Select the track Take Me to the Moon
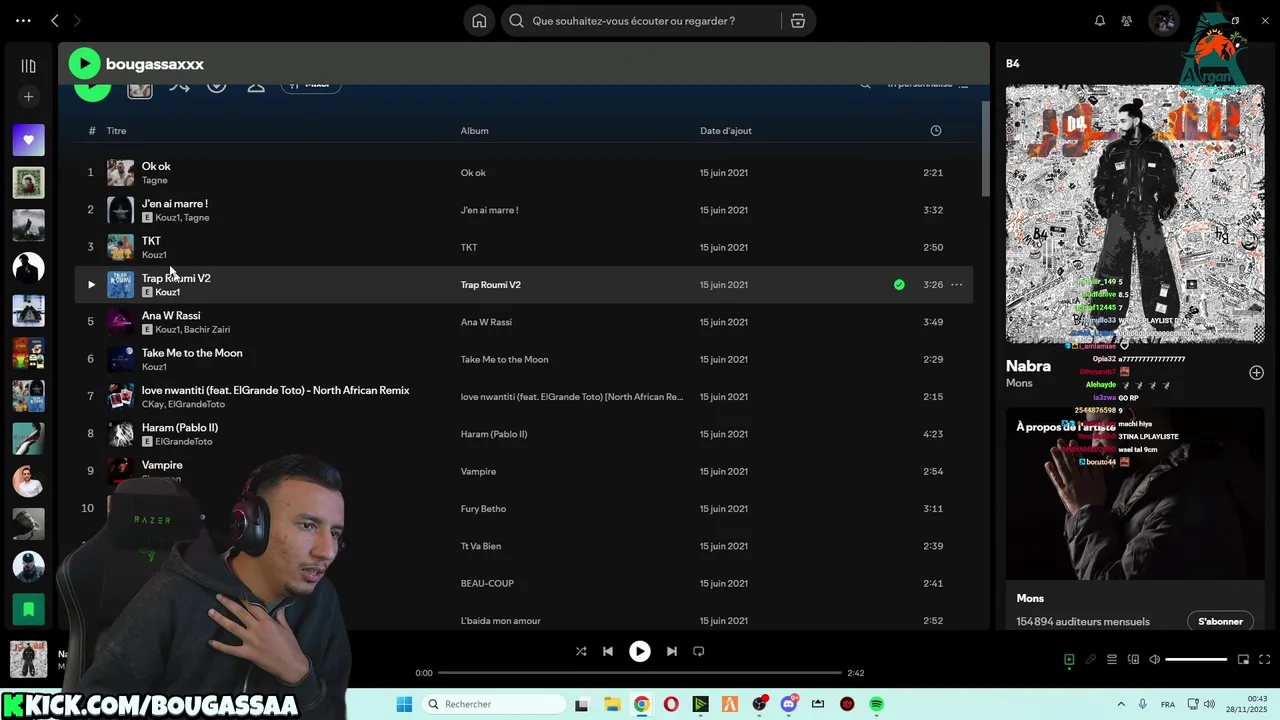The height and width of the screenshot is (720, 1280). 192,353
